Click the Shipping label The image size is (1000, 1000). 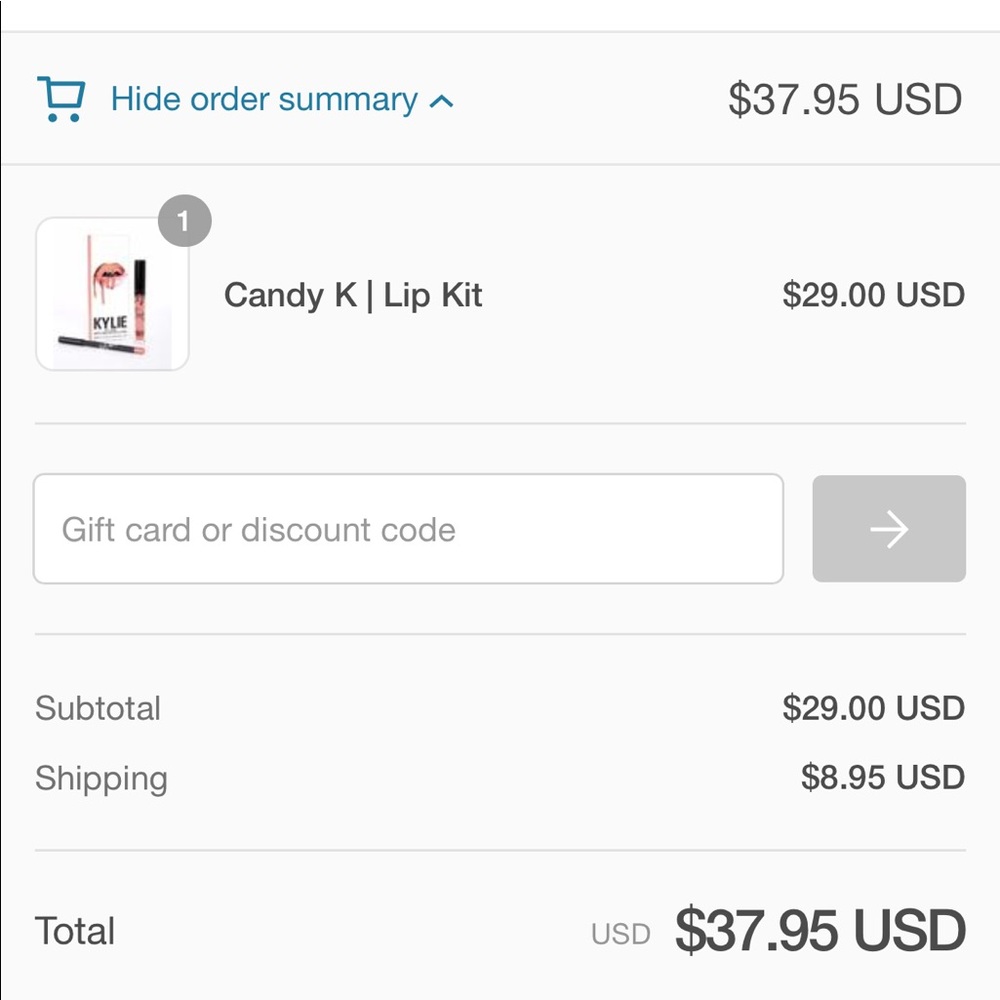101,778
